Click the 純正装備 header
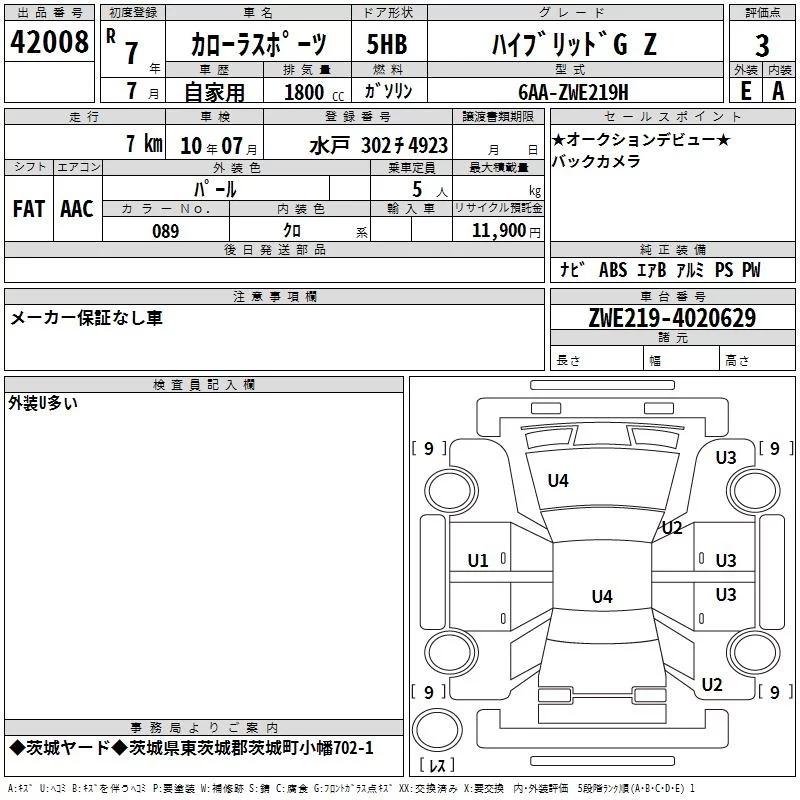Viewport: 800px width, 800px height. [x=672, y=249]
